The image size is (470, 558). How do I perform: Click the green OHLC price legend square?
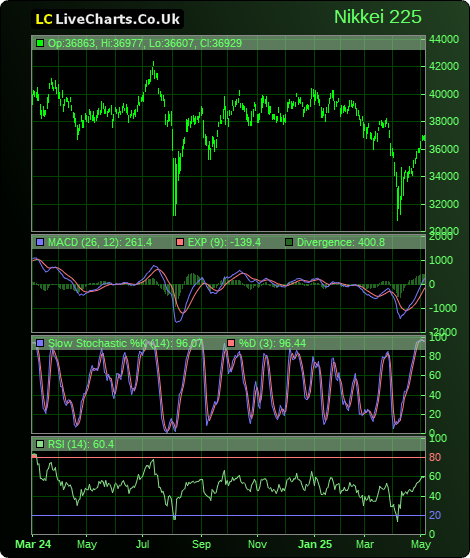(40, 43)
